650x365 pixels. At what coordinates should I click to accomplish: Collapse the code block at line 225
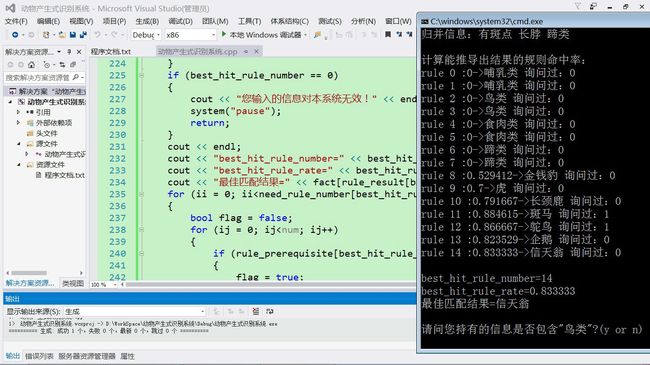click(x=141, y=75)
